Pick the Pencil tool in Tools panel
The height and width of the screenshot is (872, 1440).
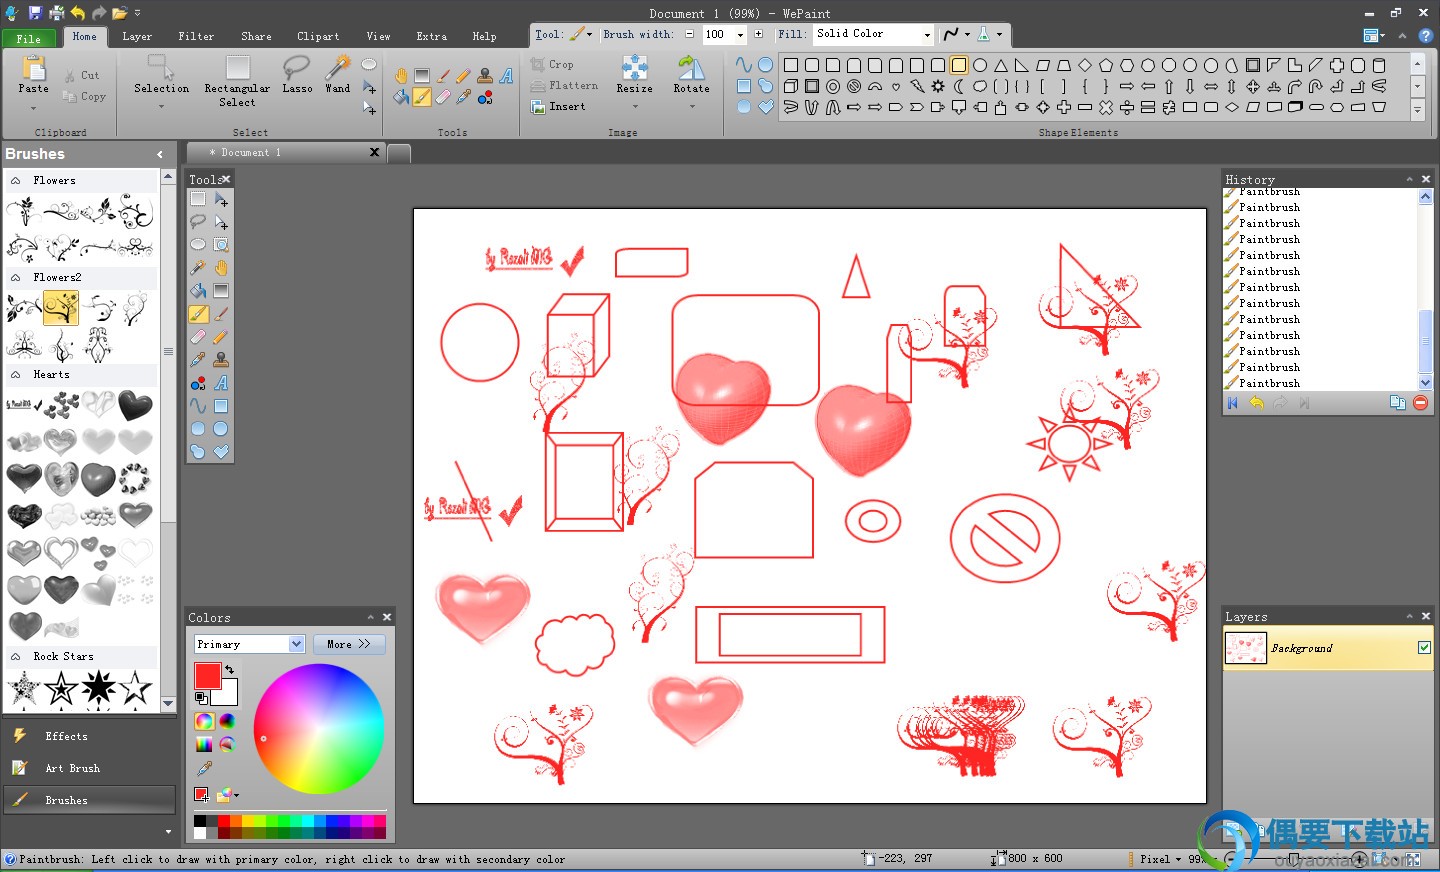coord(221,337)
